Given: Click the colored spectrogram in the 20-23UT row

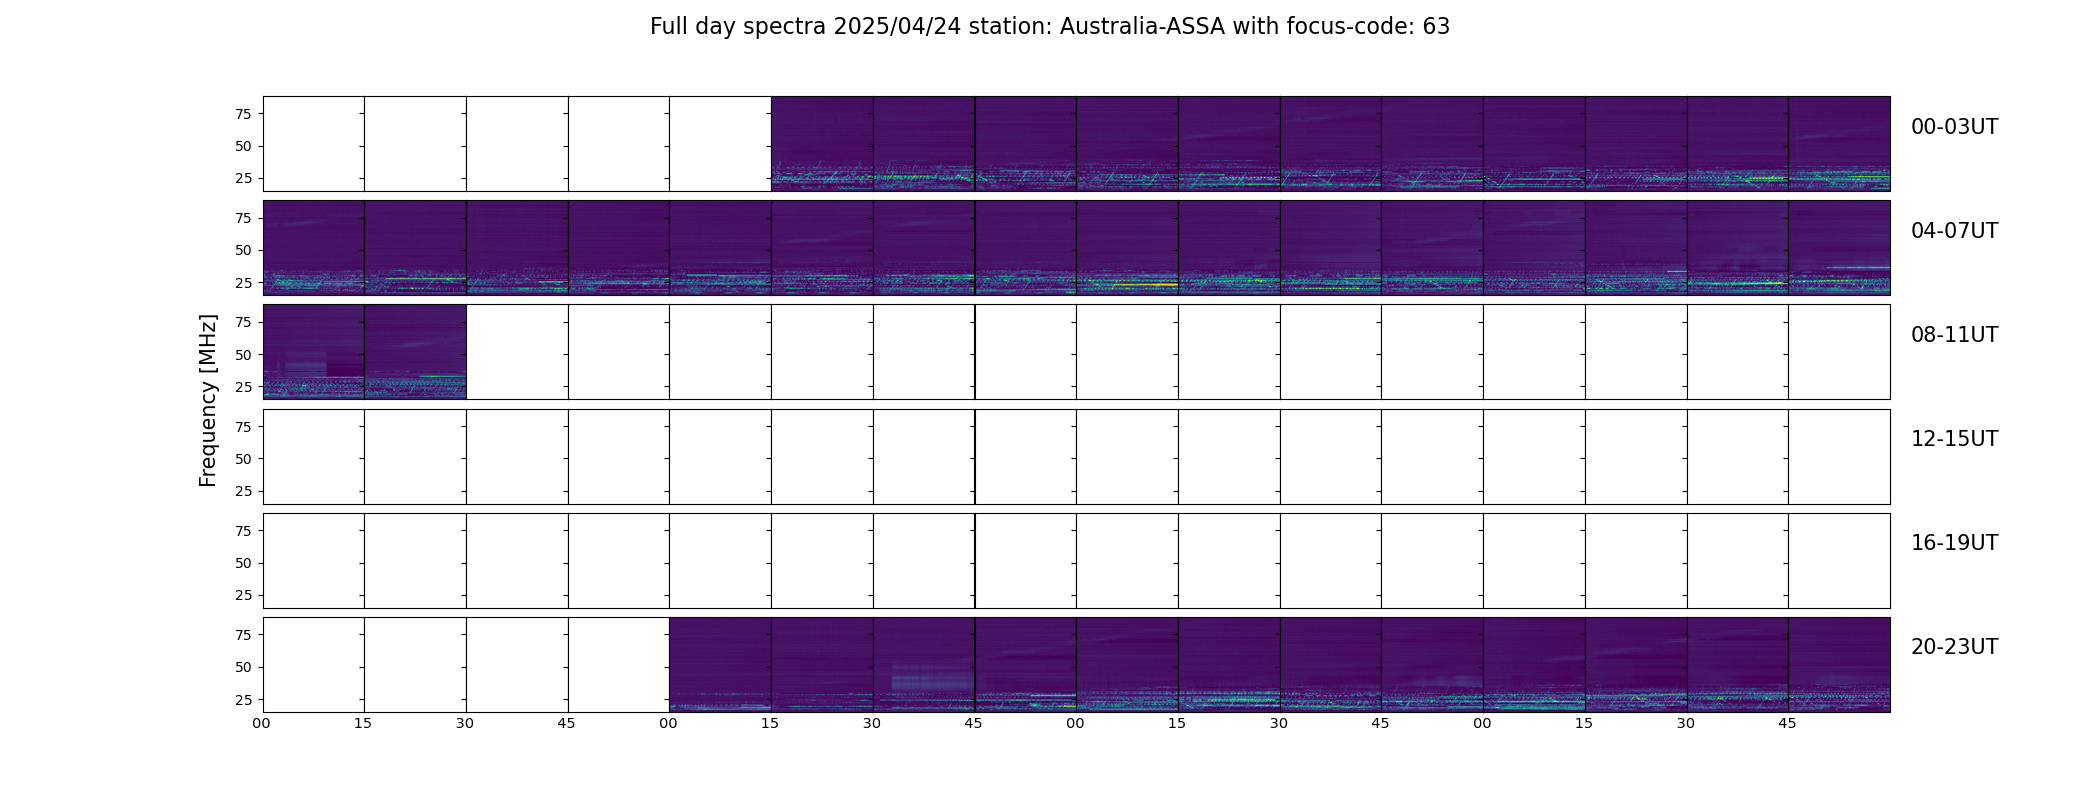Looking at the screenshot, I should tap(1280, 665).
